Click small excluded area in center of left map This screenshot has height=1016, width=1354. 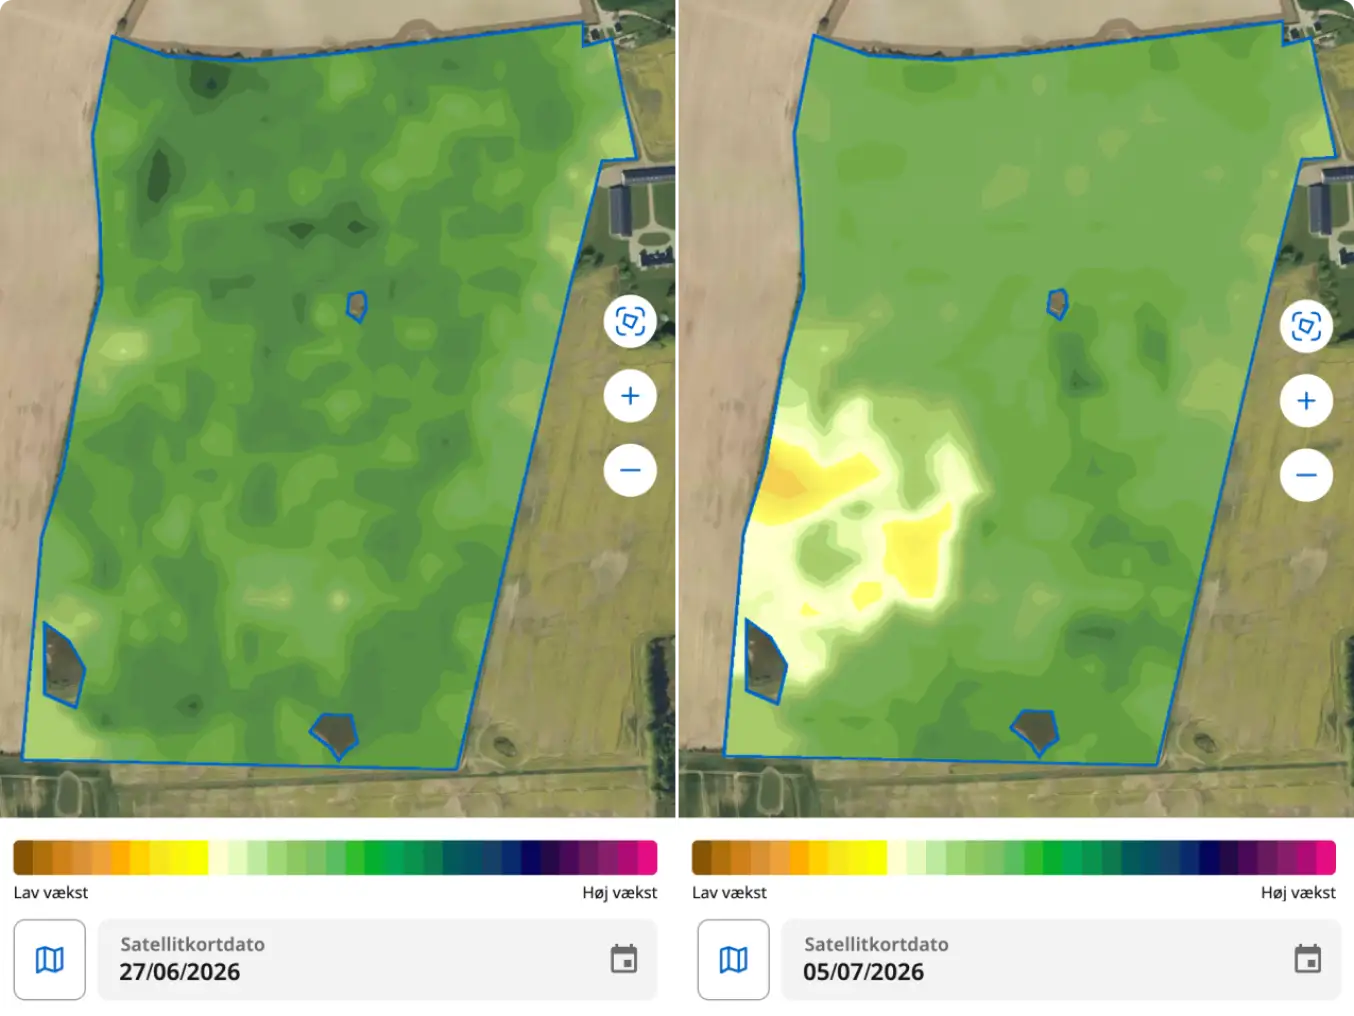(357, 305)
